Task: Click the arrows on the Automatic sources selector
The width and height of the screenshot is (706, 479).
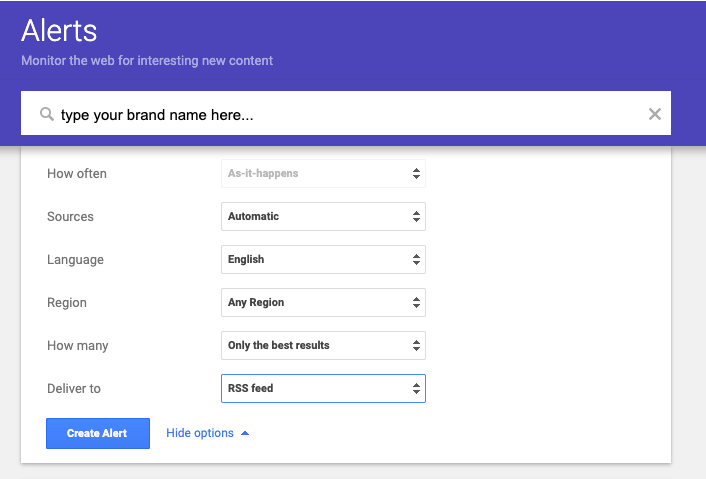Action: [416, 216]
